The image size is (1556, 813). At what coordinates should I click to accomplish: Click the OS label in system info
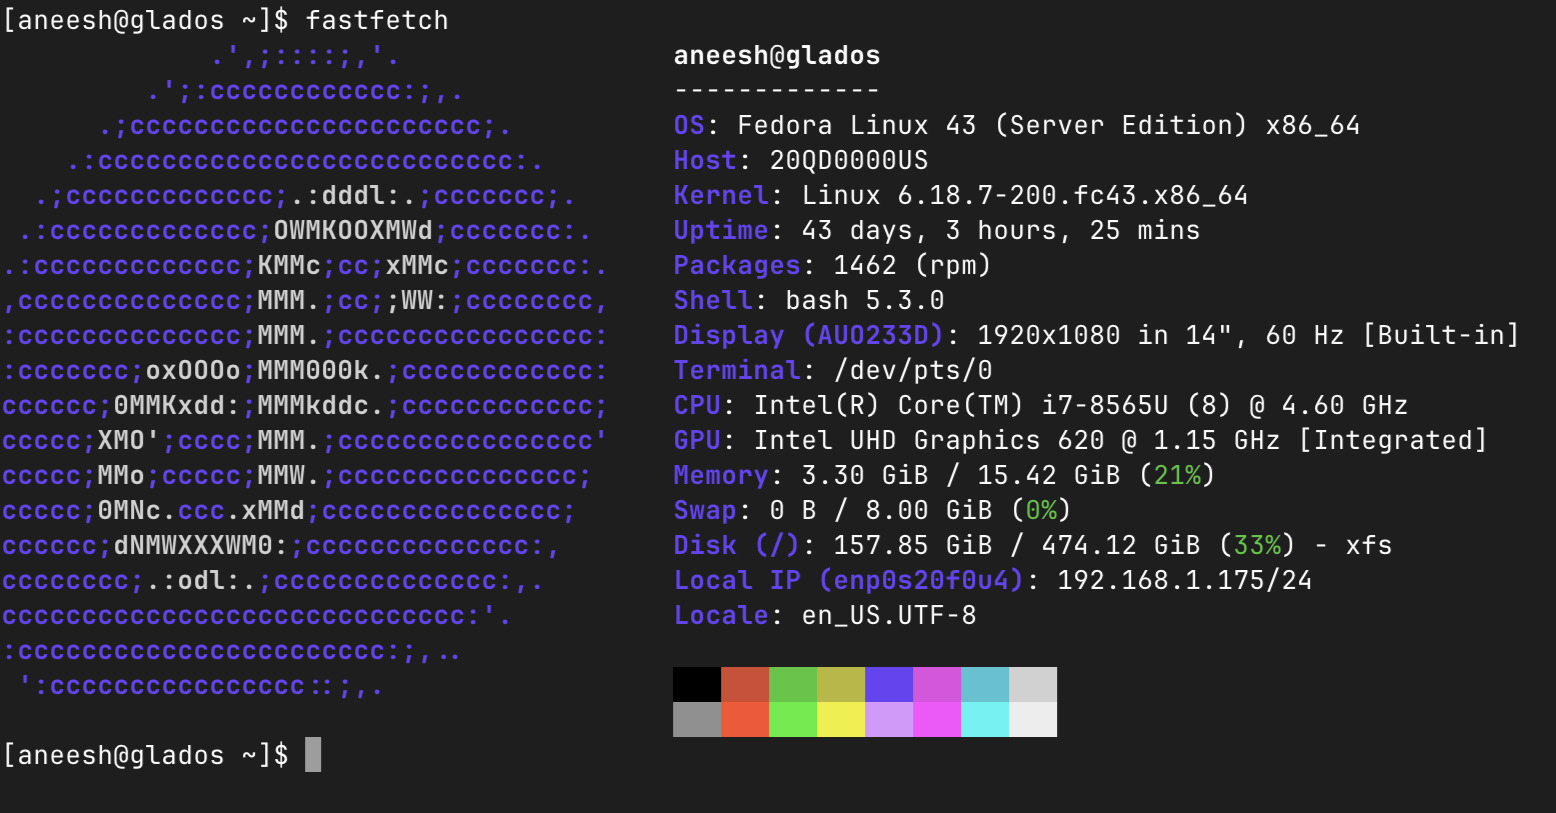[689, 126]
